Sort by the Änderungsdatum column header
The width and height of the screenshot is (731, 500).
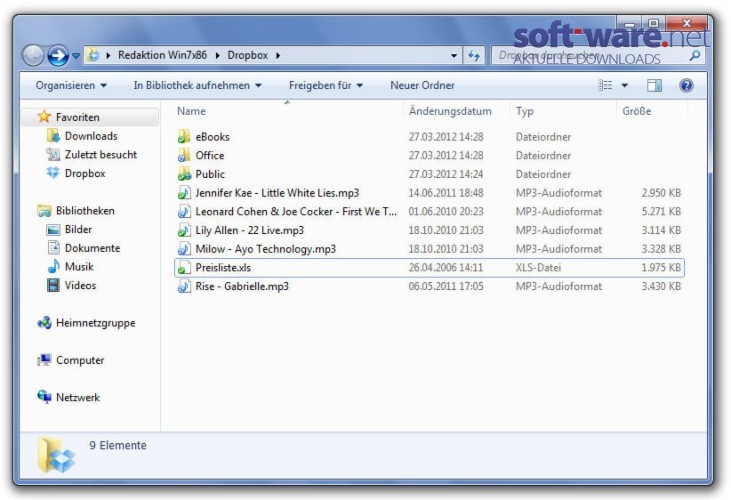(450, 111)
